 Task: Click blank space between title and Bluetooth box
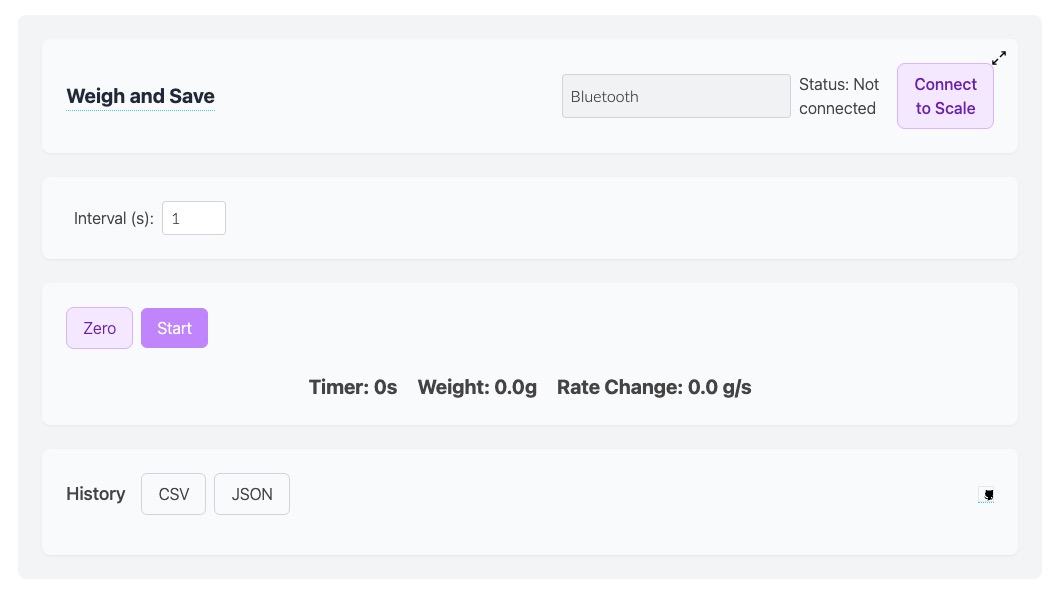[x=390, y=96]
